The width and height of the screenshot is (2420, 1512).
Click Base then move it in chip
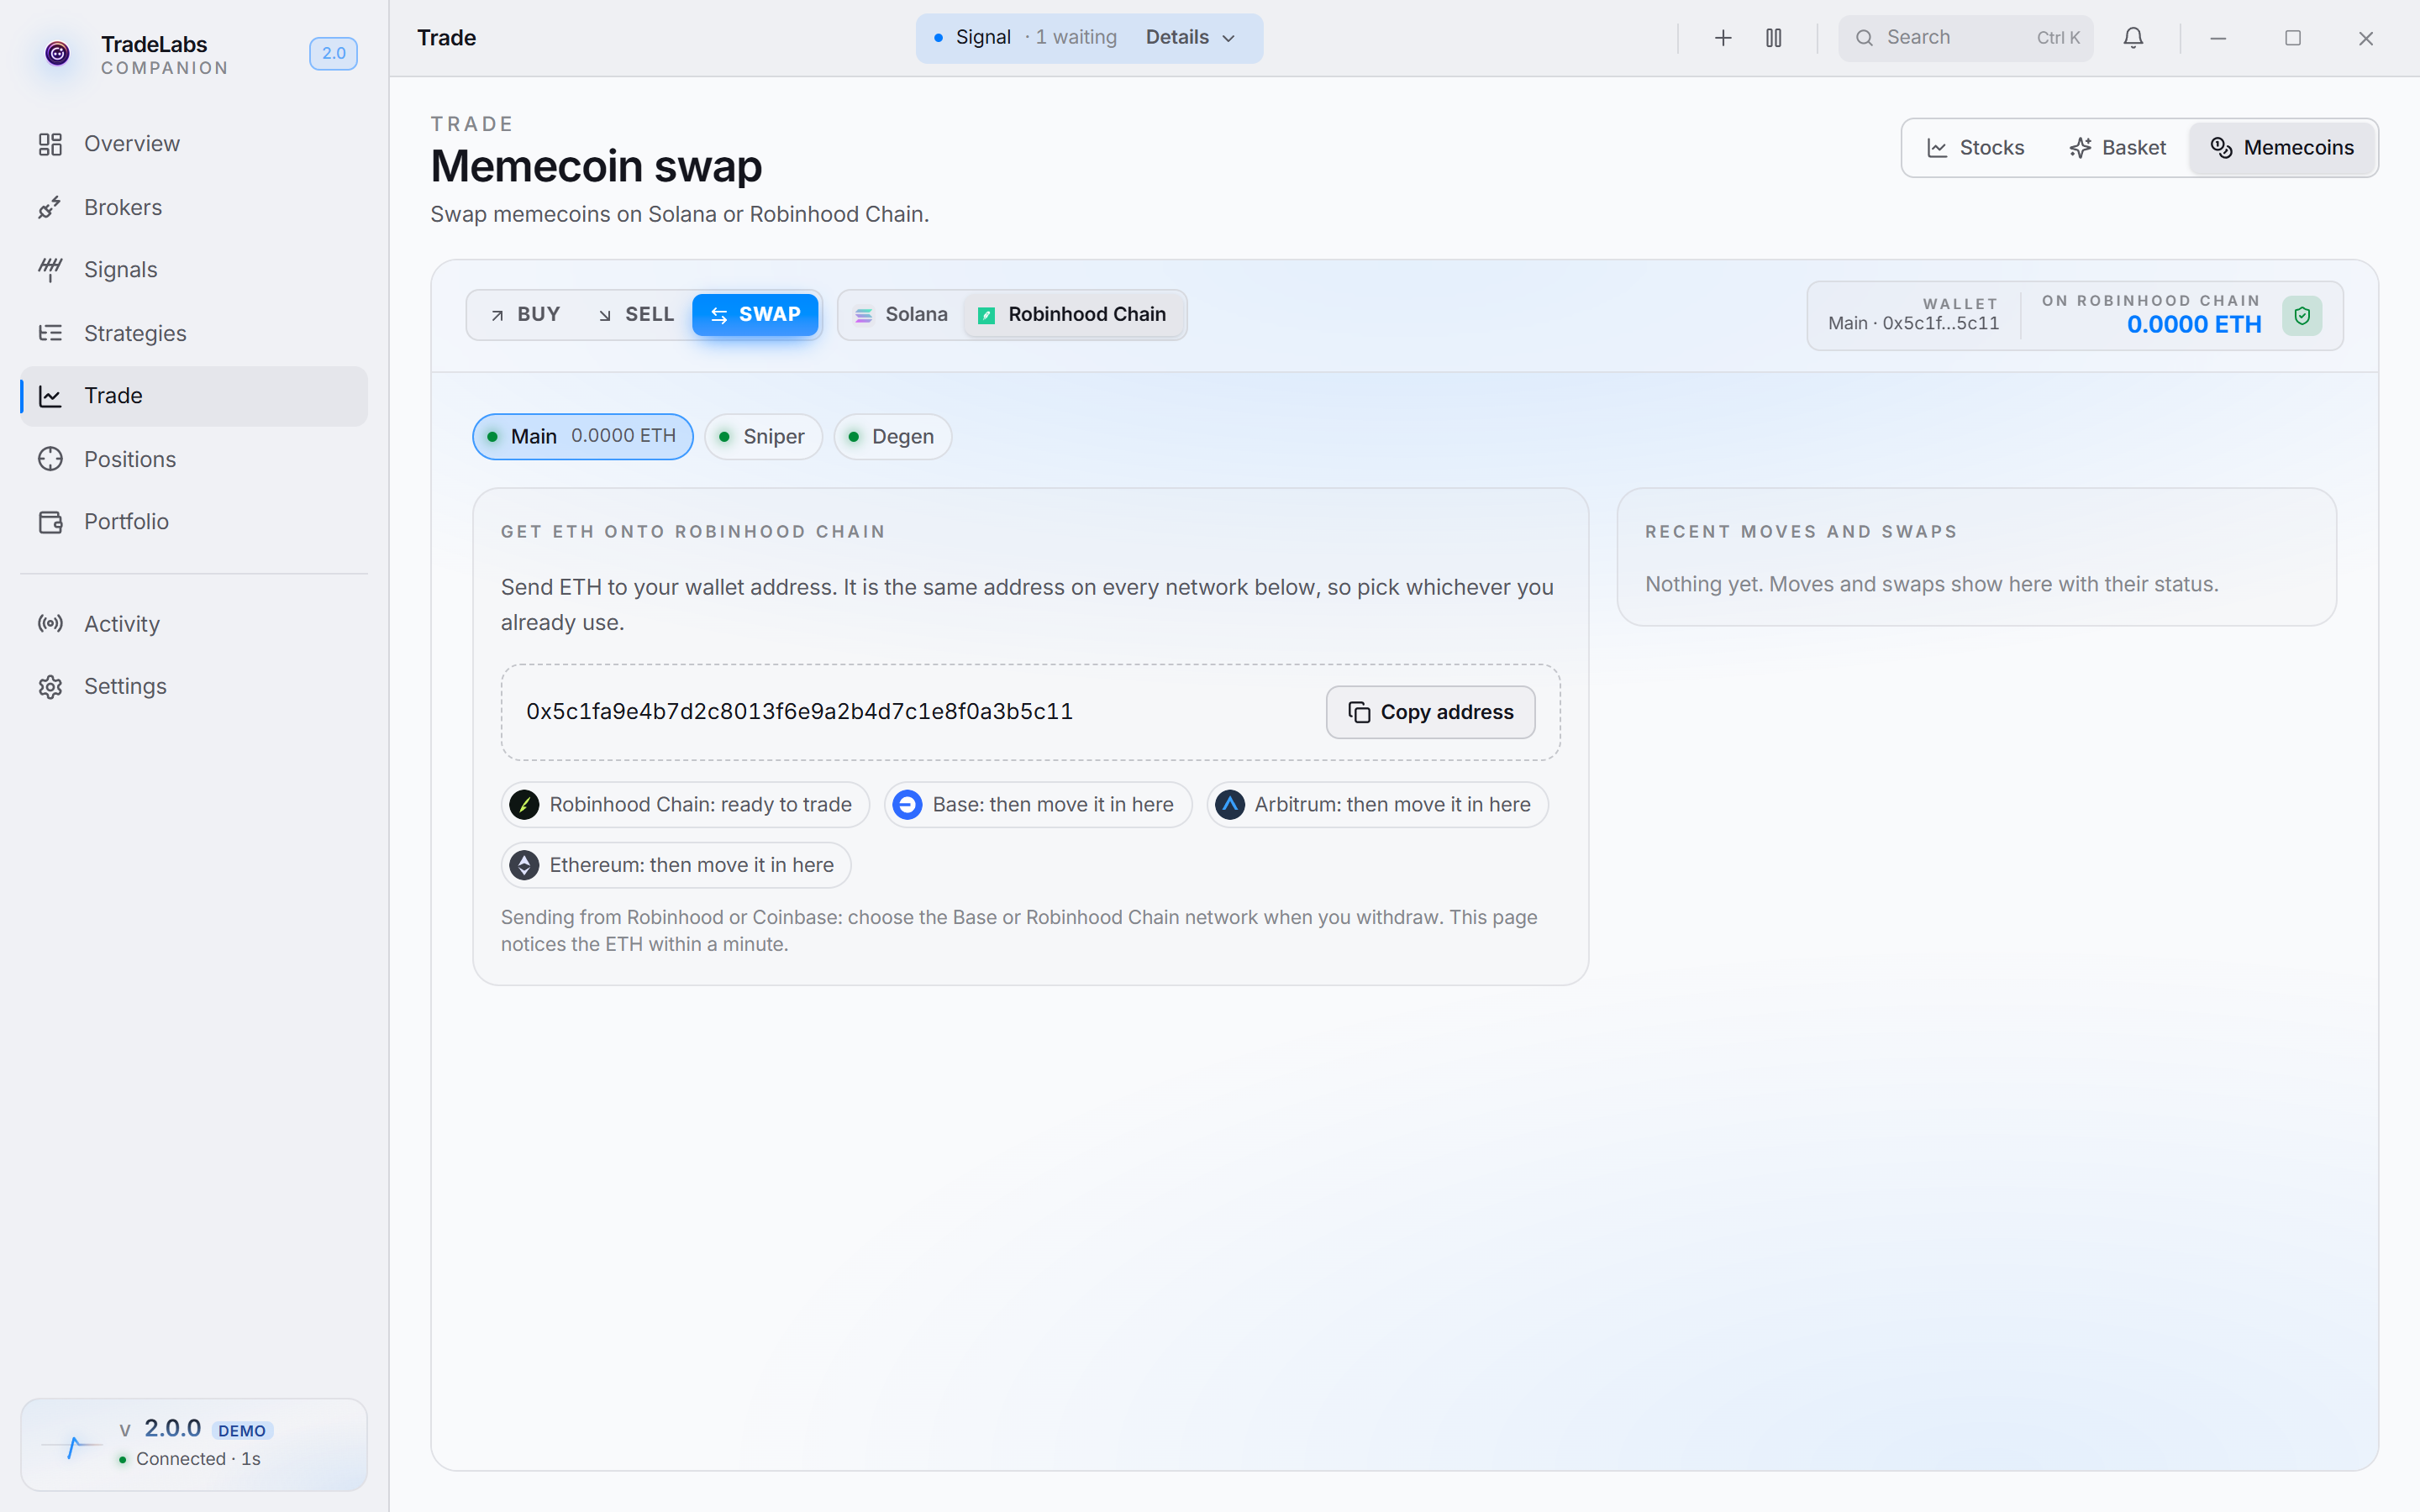pyautogui.click(x=1038, y=805)
